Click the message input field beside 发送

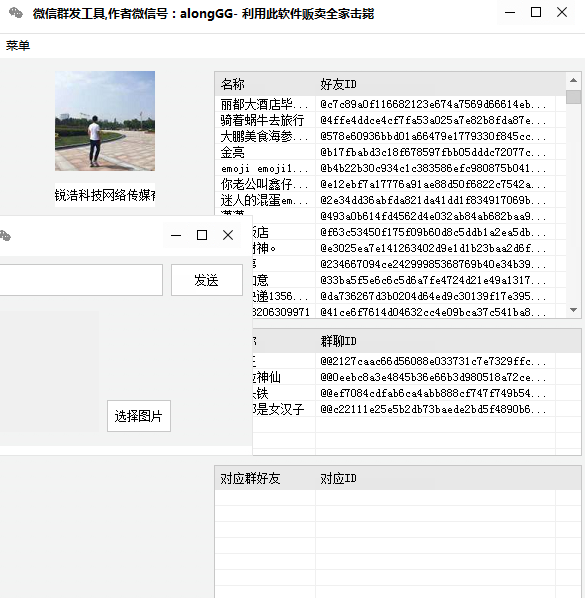click(81, 280)
